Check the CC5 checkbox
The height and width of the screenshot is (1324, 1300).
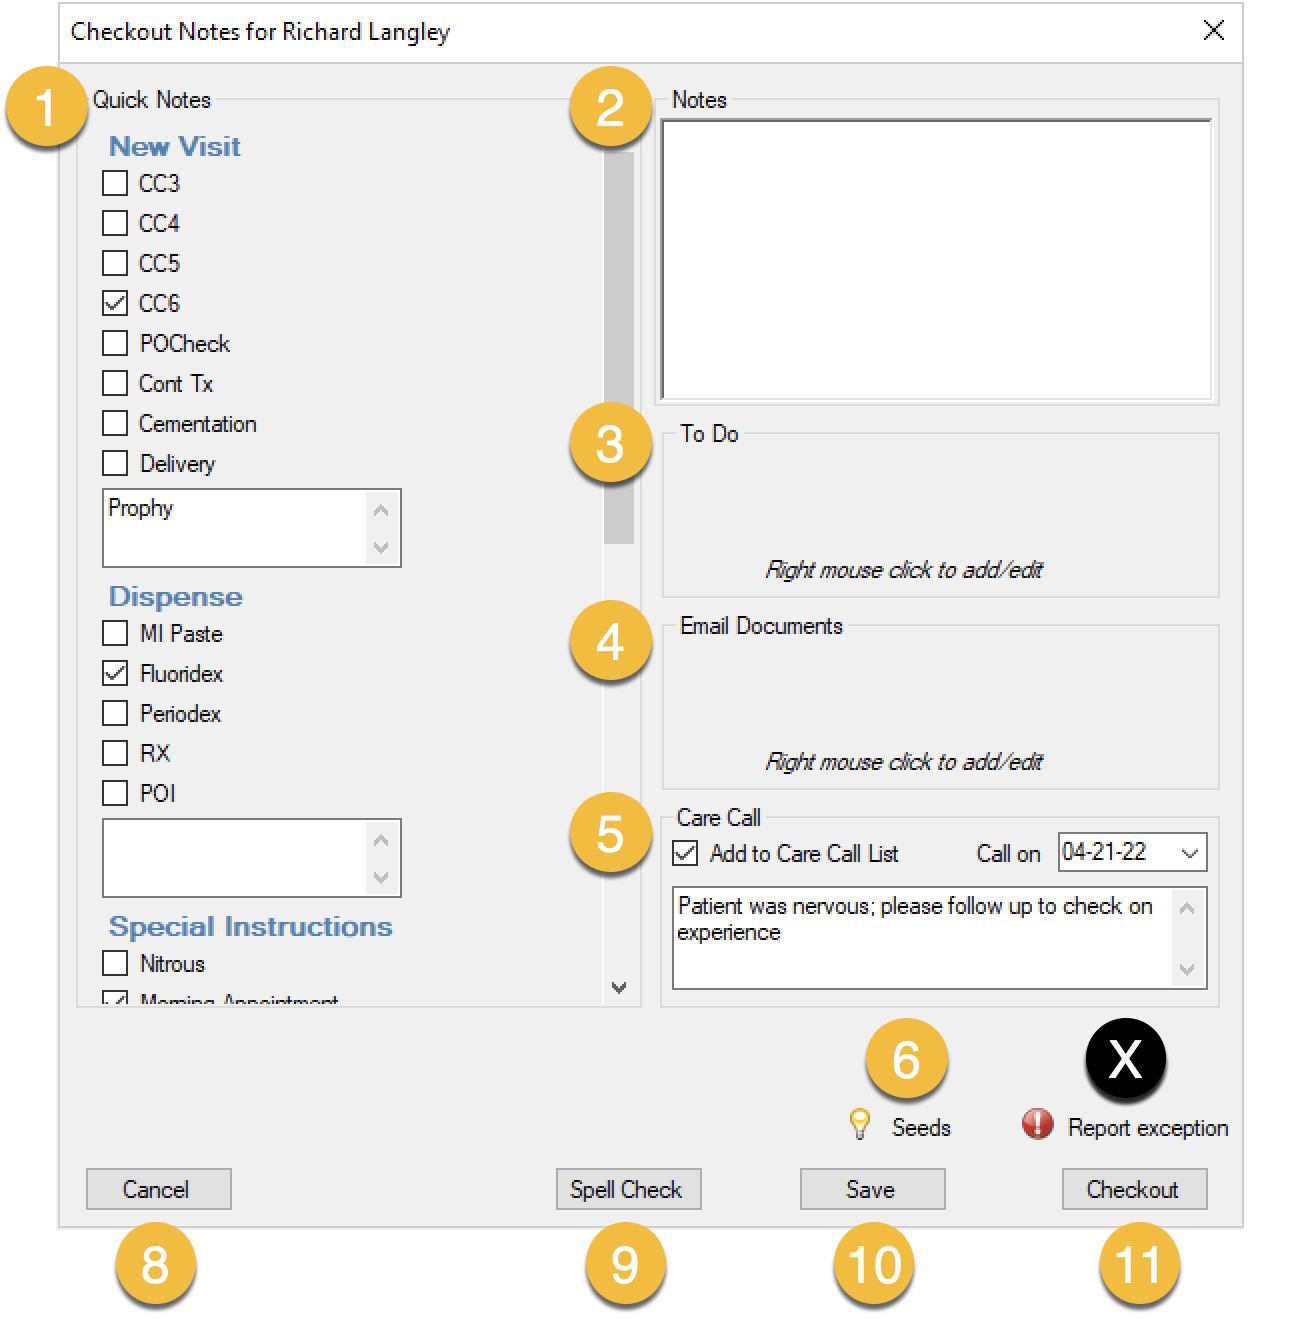click(x=115, y=263)
